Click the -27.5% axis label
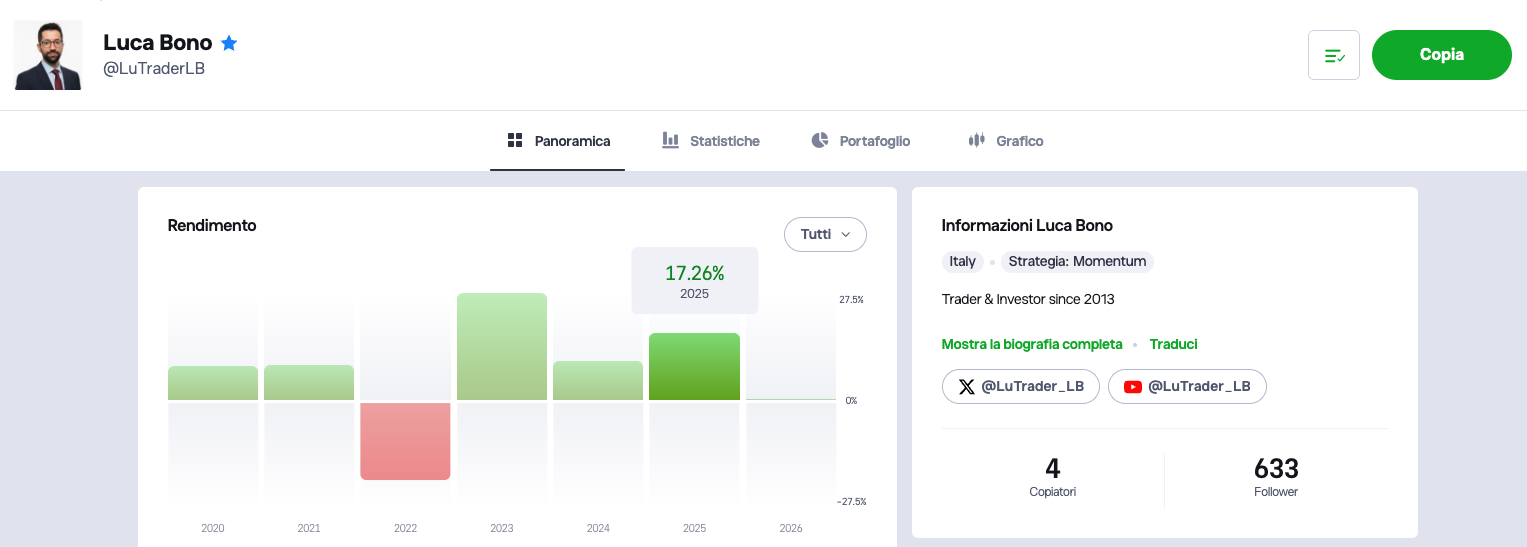This screenshot has width=1527, height=547. (851, 501)
